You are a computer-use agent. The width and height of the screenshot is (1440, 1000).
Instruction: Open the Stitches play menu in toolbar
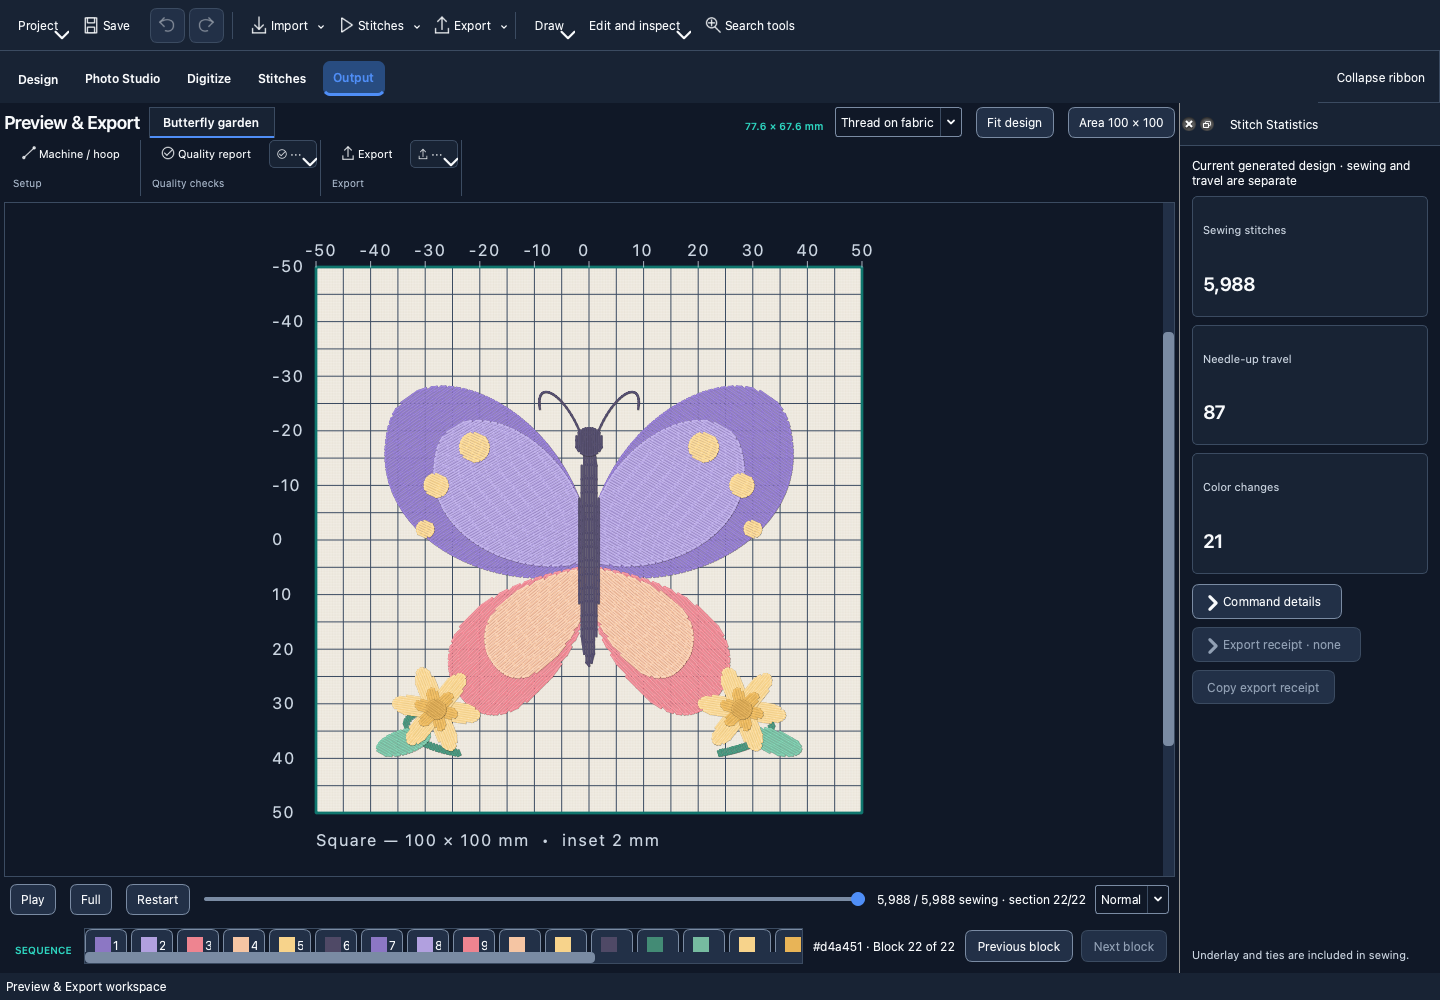coord(380,26)
